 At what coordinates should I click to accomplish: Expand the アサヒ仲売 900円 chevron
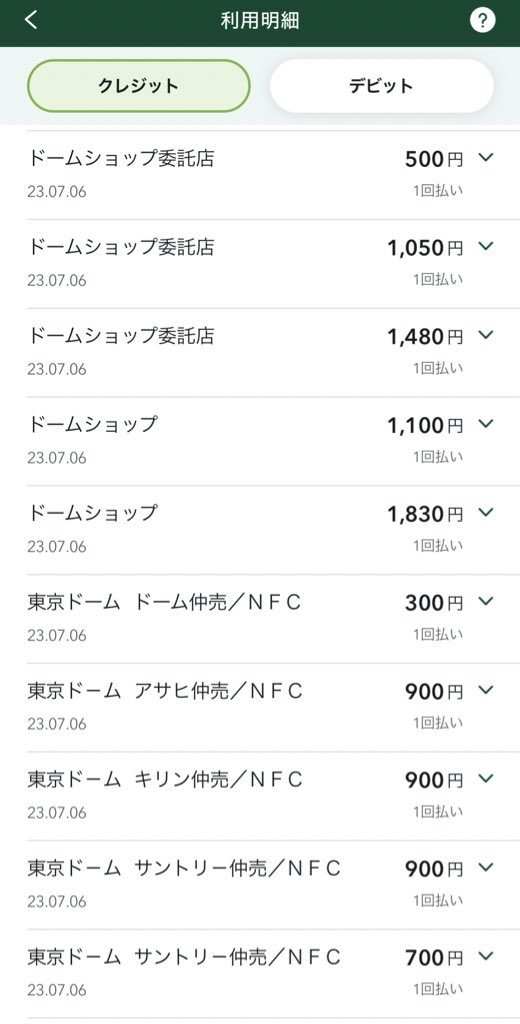[x=485, y=690]
